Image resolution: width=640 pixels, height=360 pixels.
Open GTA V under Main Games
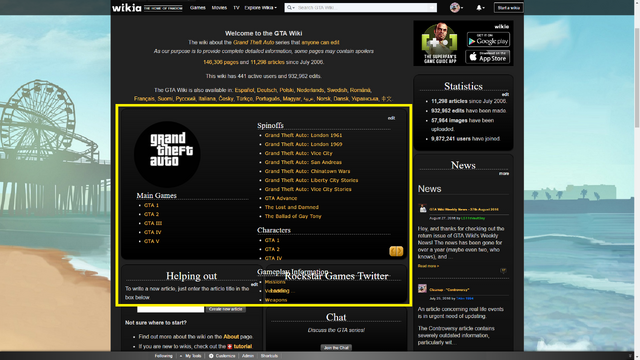[x=151, y=241]
